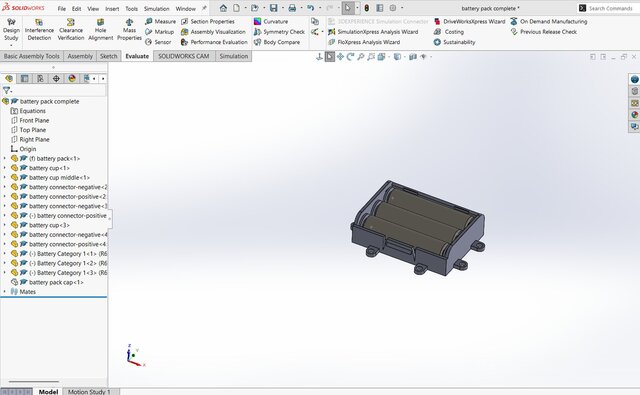Select the Measure tool
This screenshot has height=395, width=640.
pyautogui.click(x=160, y=21)
